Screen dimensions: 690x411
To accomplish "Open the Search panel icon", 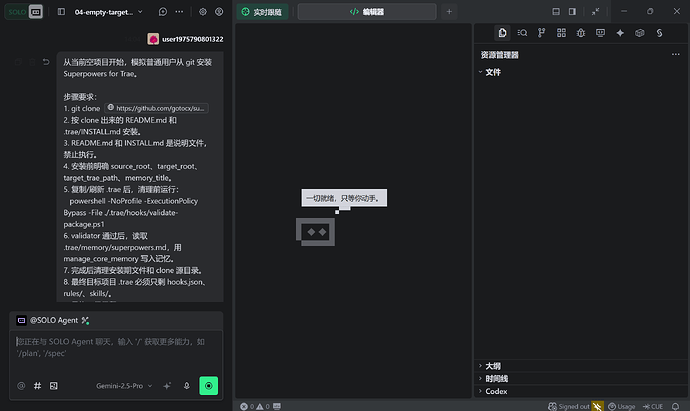I will [522, 33].
